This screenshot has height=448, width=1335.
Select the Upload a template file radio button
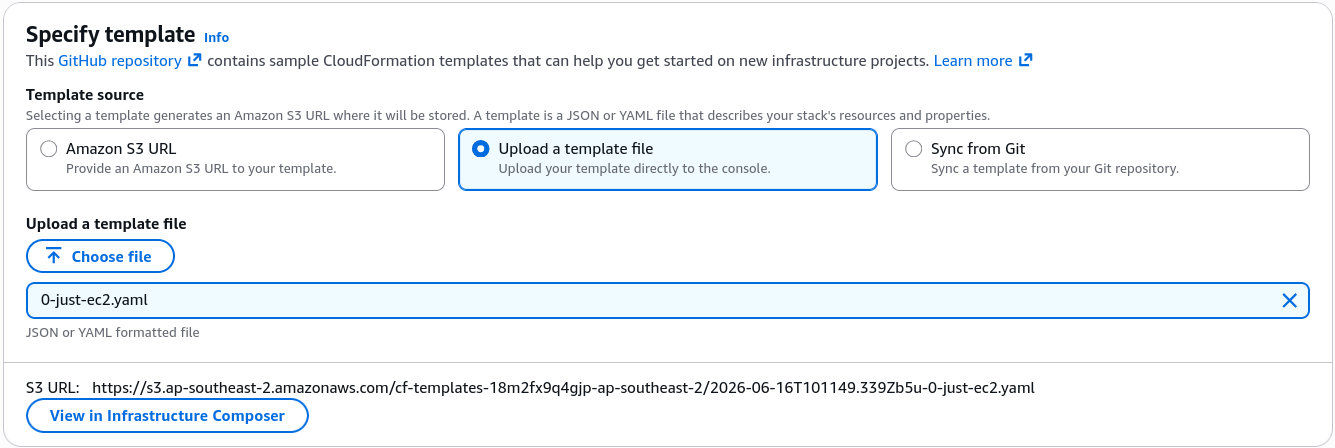click(480, 149)
